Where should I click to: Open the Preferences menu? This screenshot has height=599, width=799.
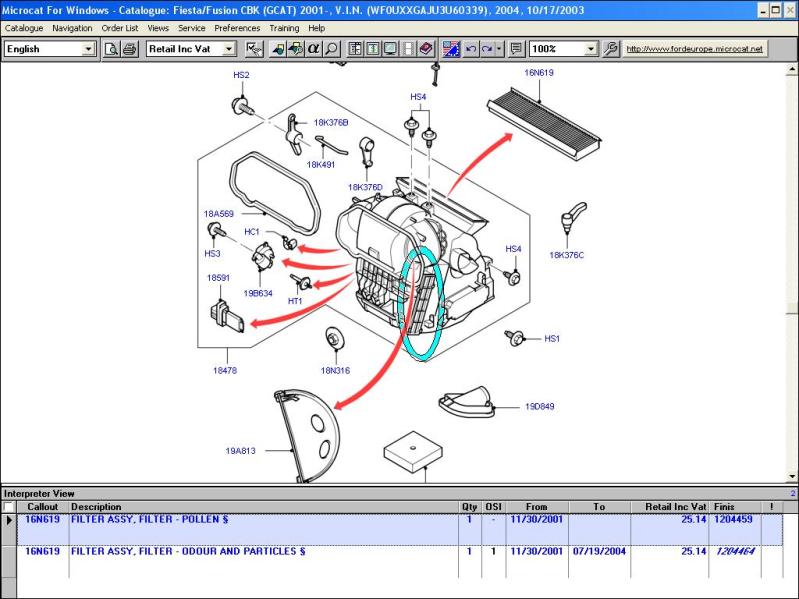(237, 28)
